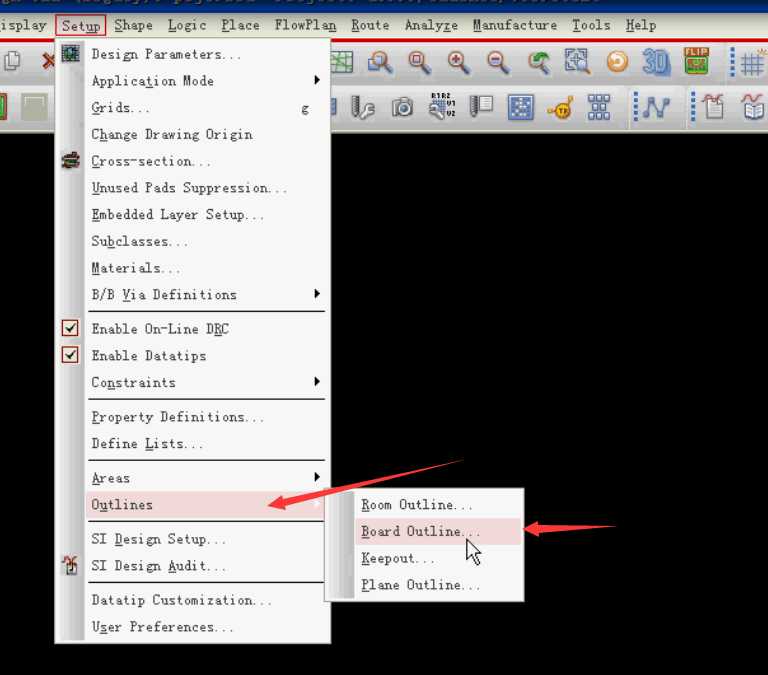Viewport: 768px width, 675px height.
Task: Expand the Areas submenu
Action: [x=206, y=478]
